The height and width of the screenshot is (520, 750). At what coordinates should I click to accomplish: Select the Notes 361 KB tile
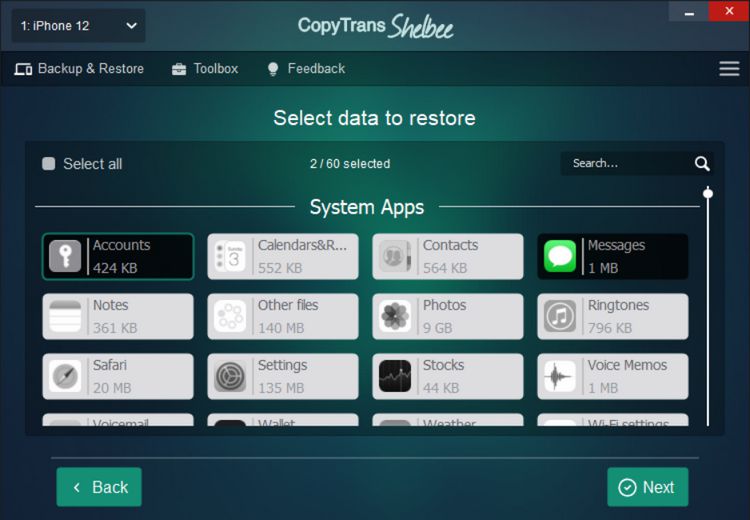coord(118,316)
